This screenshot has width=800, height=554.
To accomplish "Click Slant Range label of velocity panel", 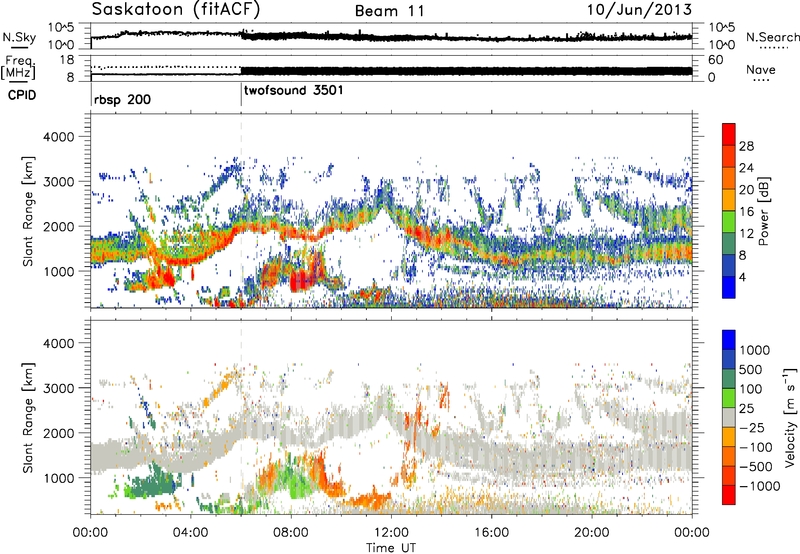I will click(28, 417).
